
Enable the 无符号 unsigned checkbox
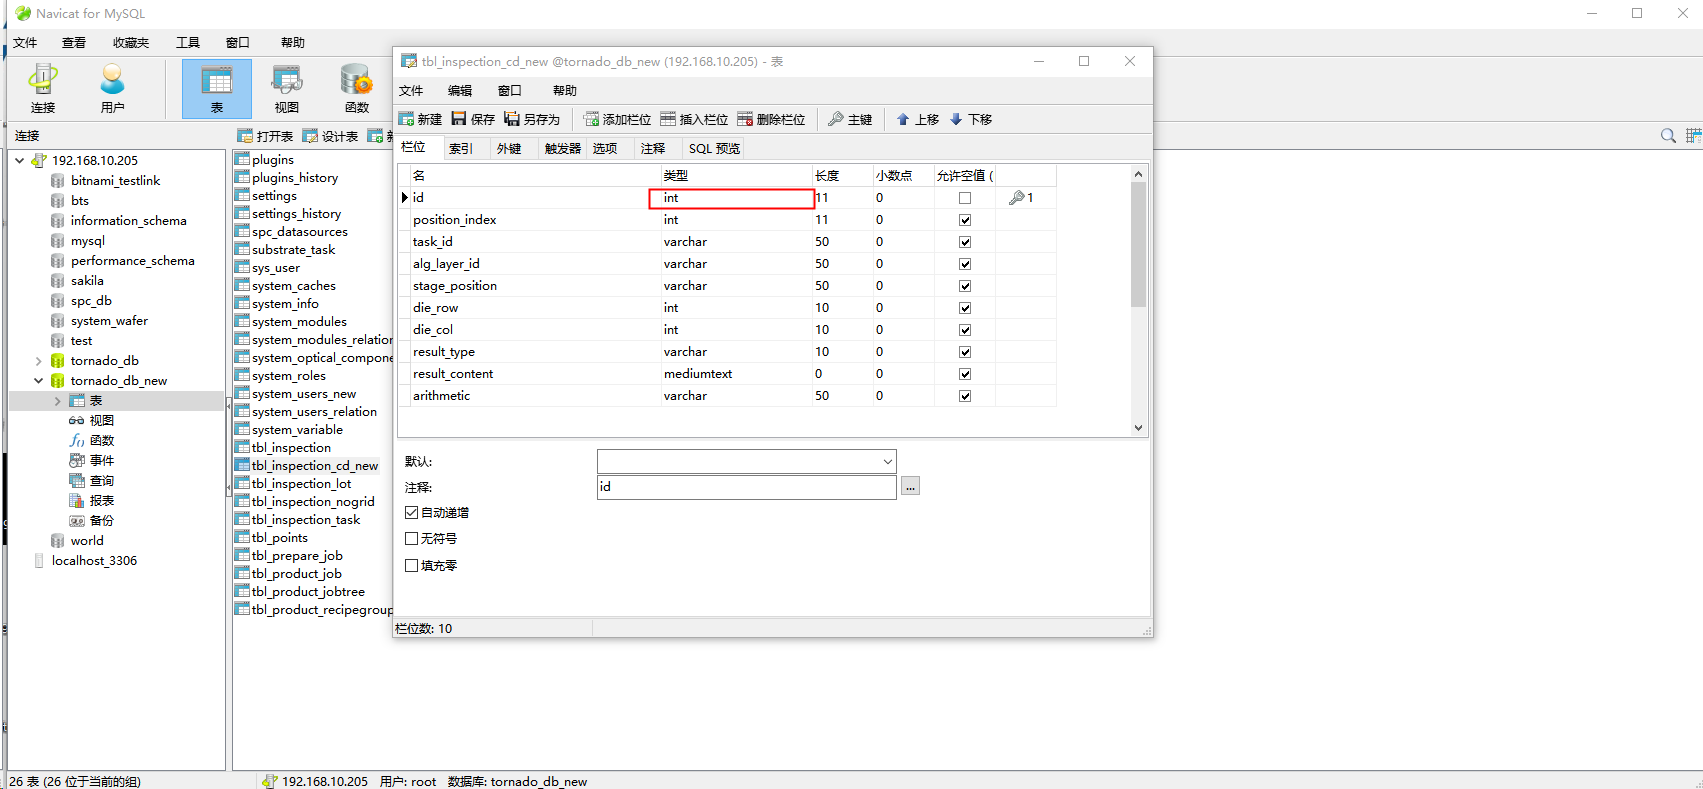[x=411, y=539]
